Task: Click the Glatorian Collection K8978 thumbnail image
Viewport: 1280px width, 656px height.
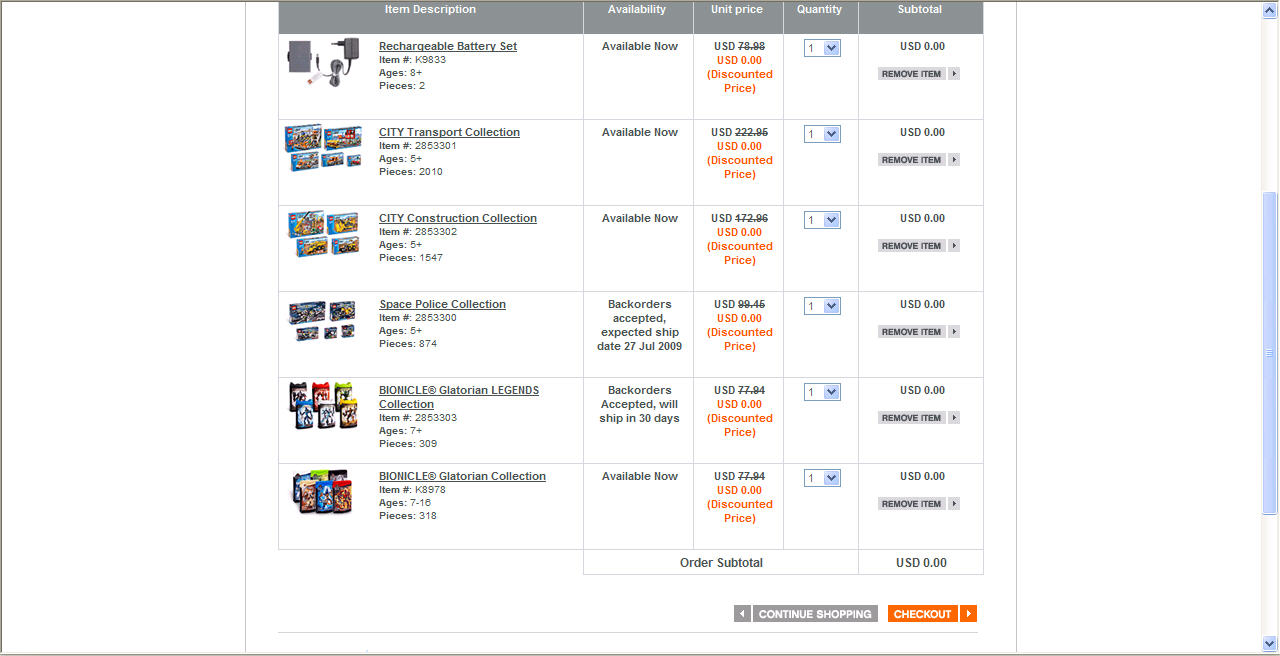Action: coord(321,492)
